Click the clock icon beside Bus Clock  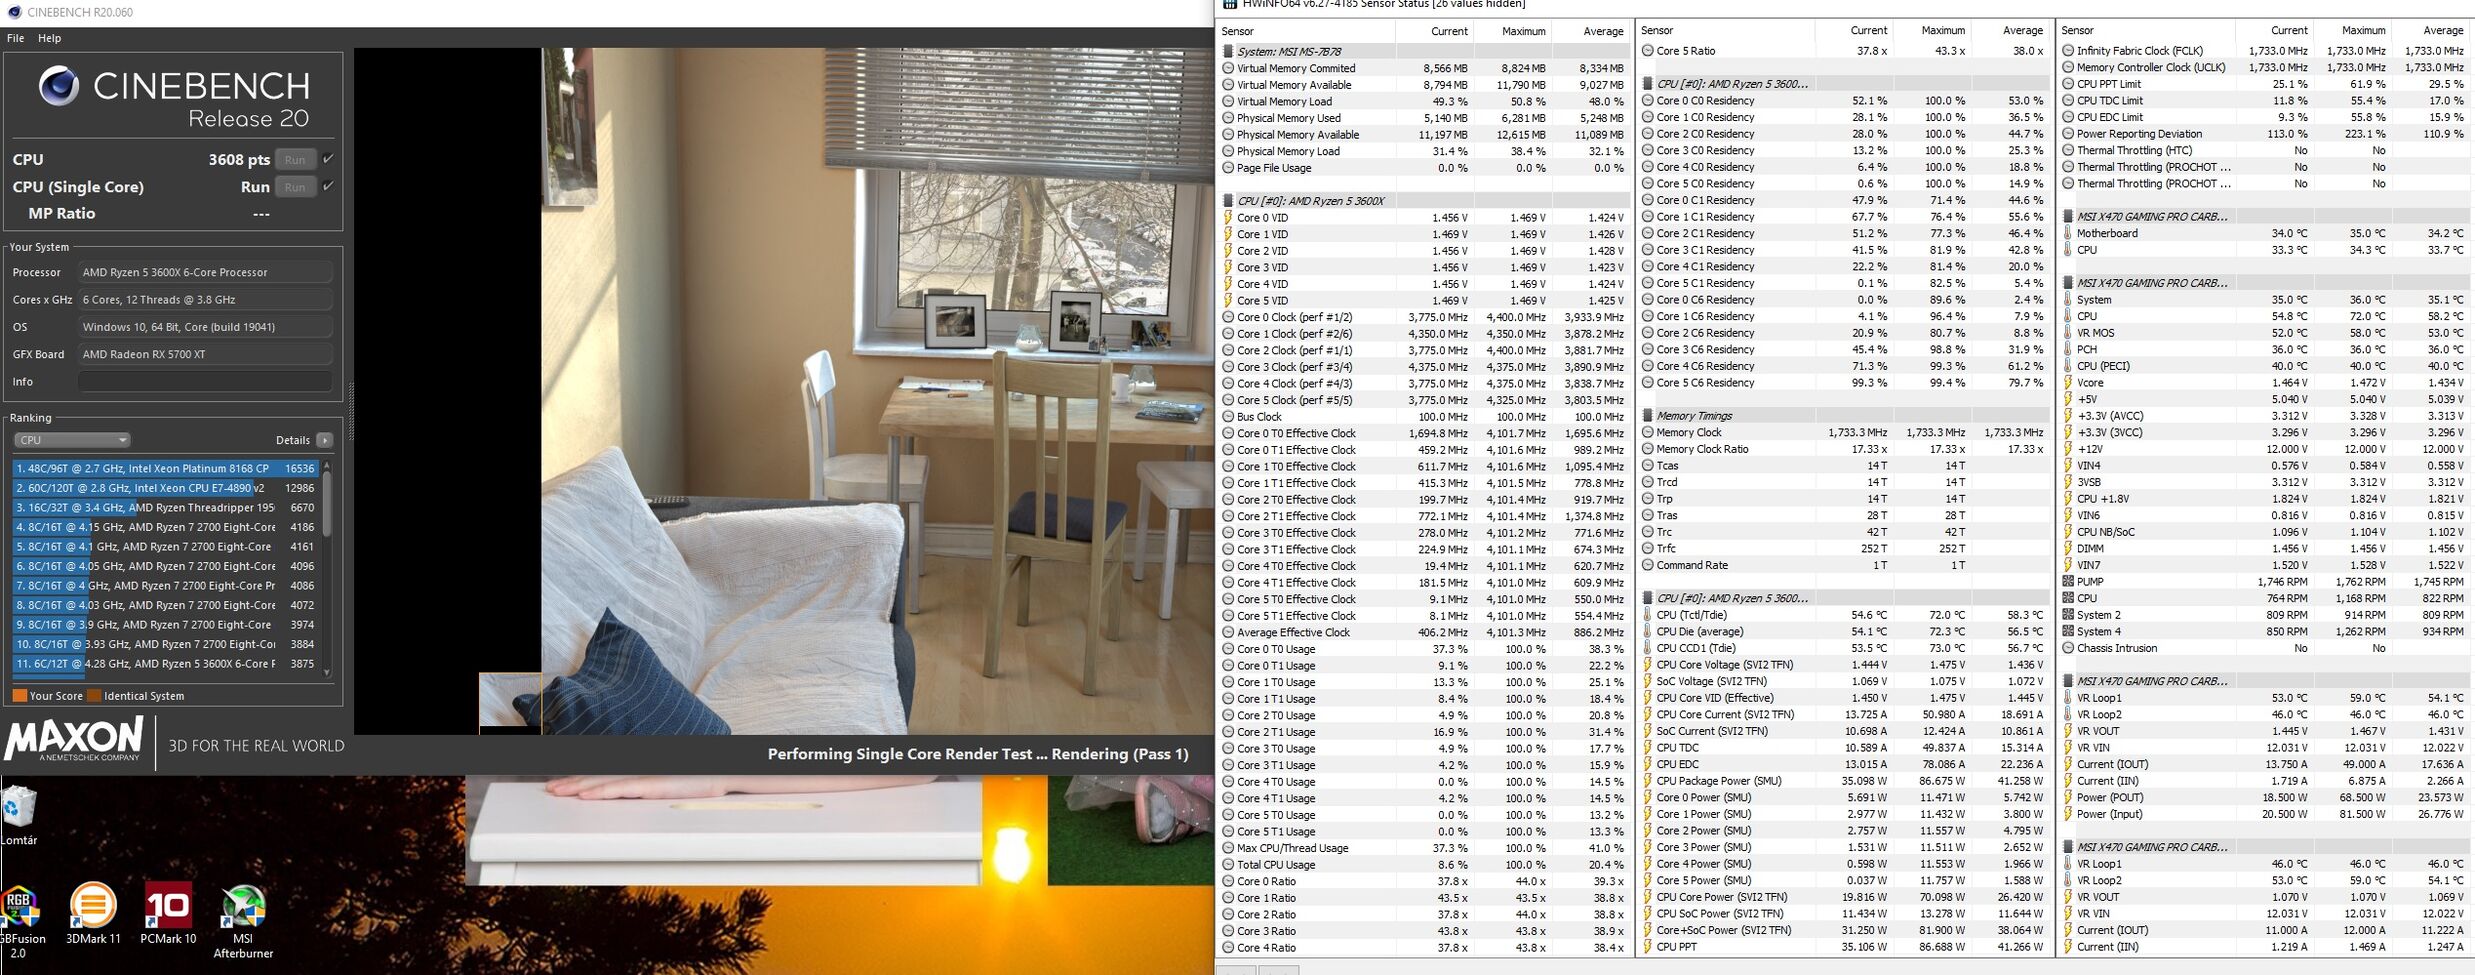coord(1228,417)
